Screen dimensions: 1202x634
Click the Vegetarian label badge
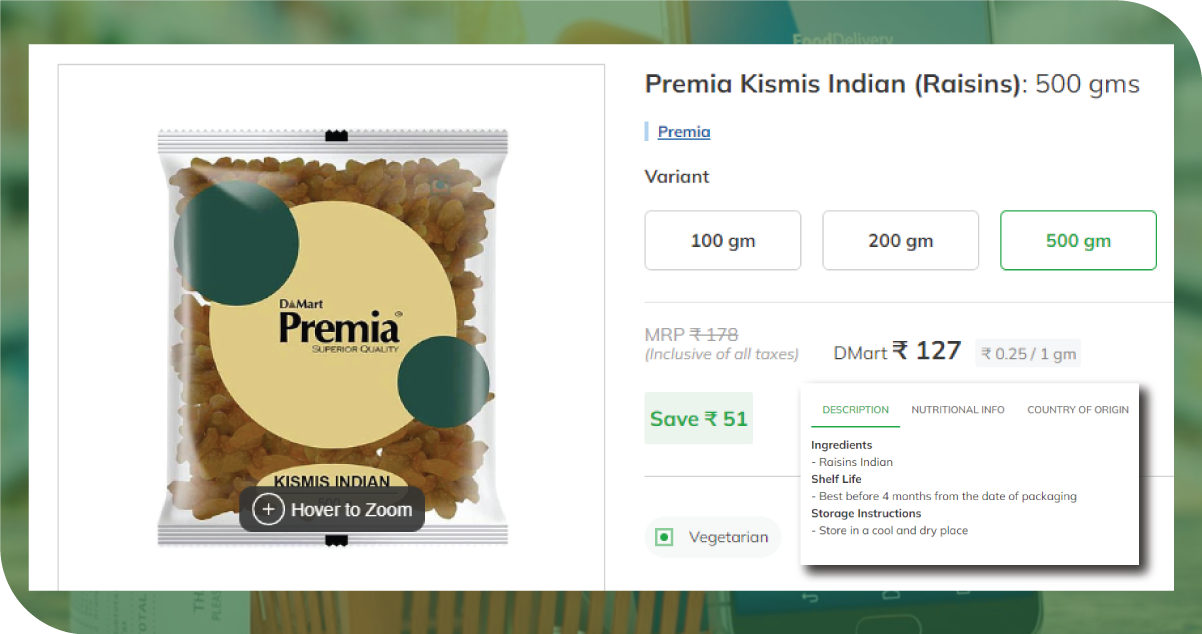coord(712,537)
